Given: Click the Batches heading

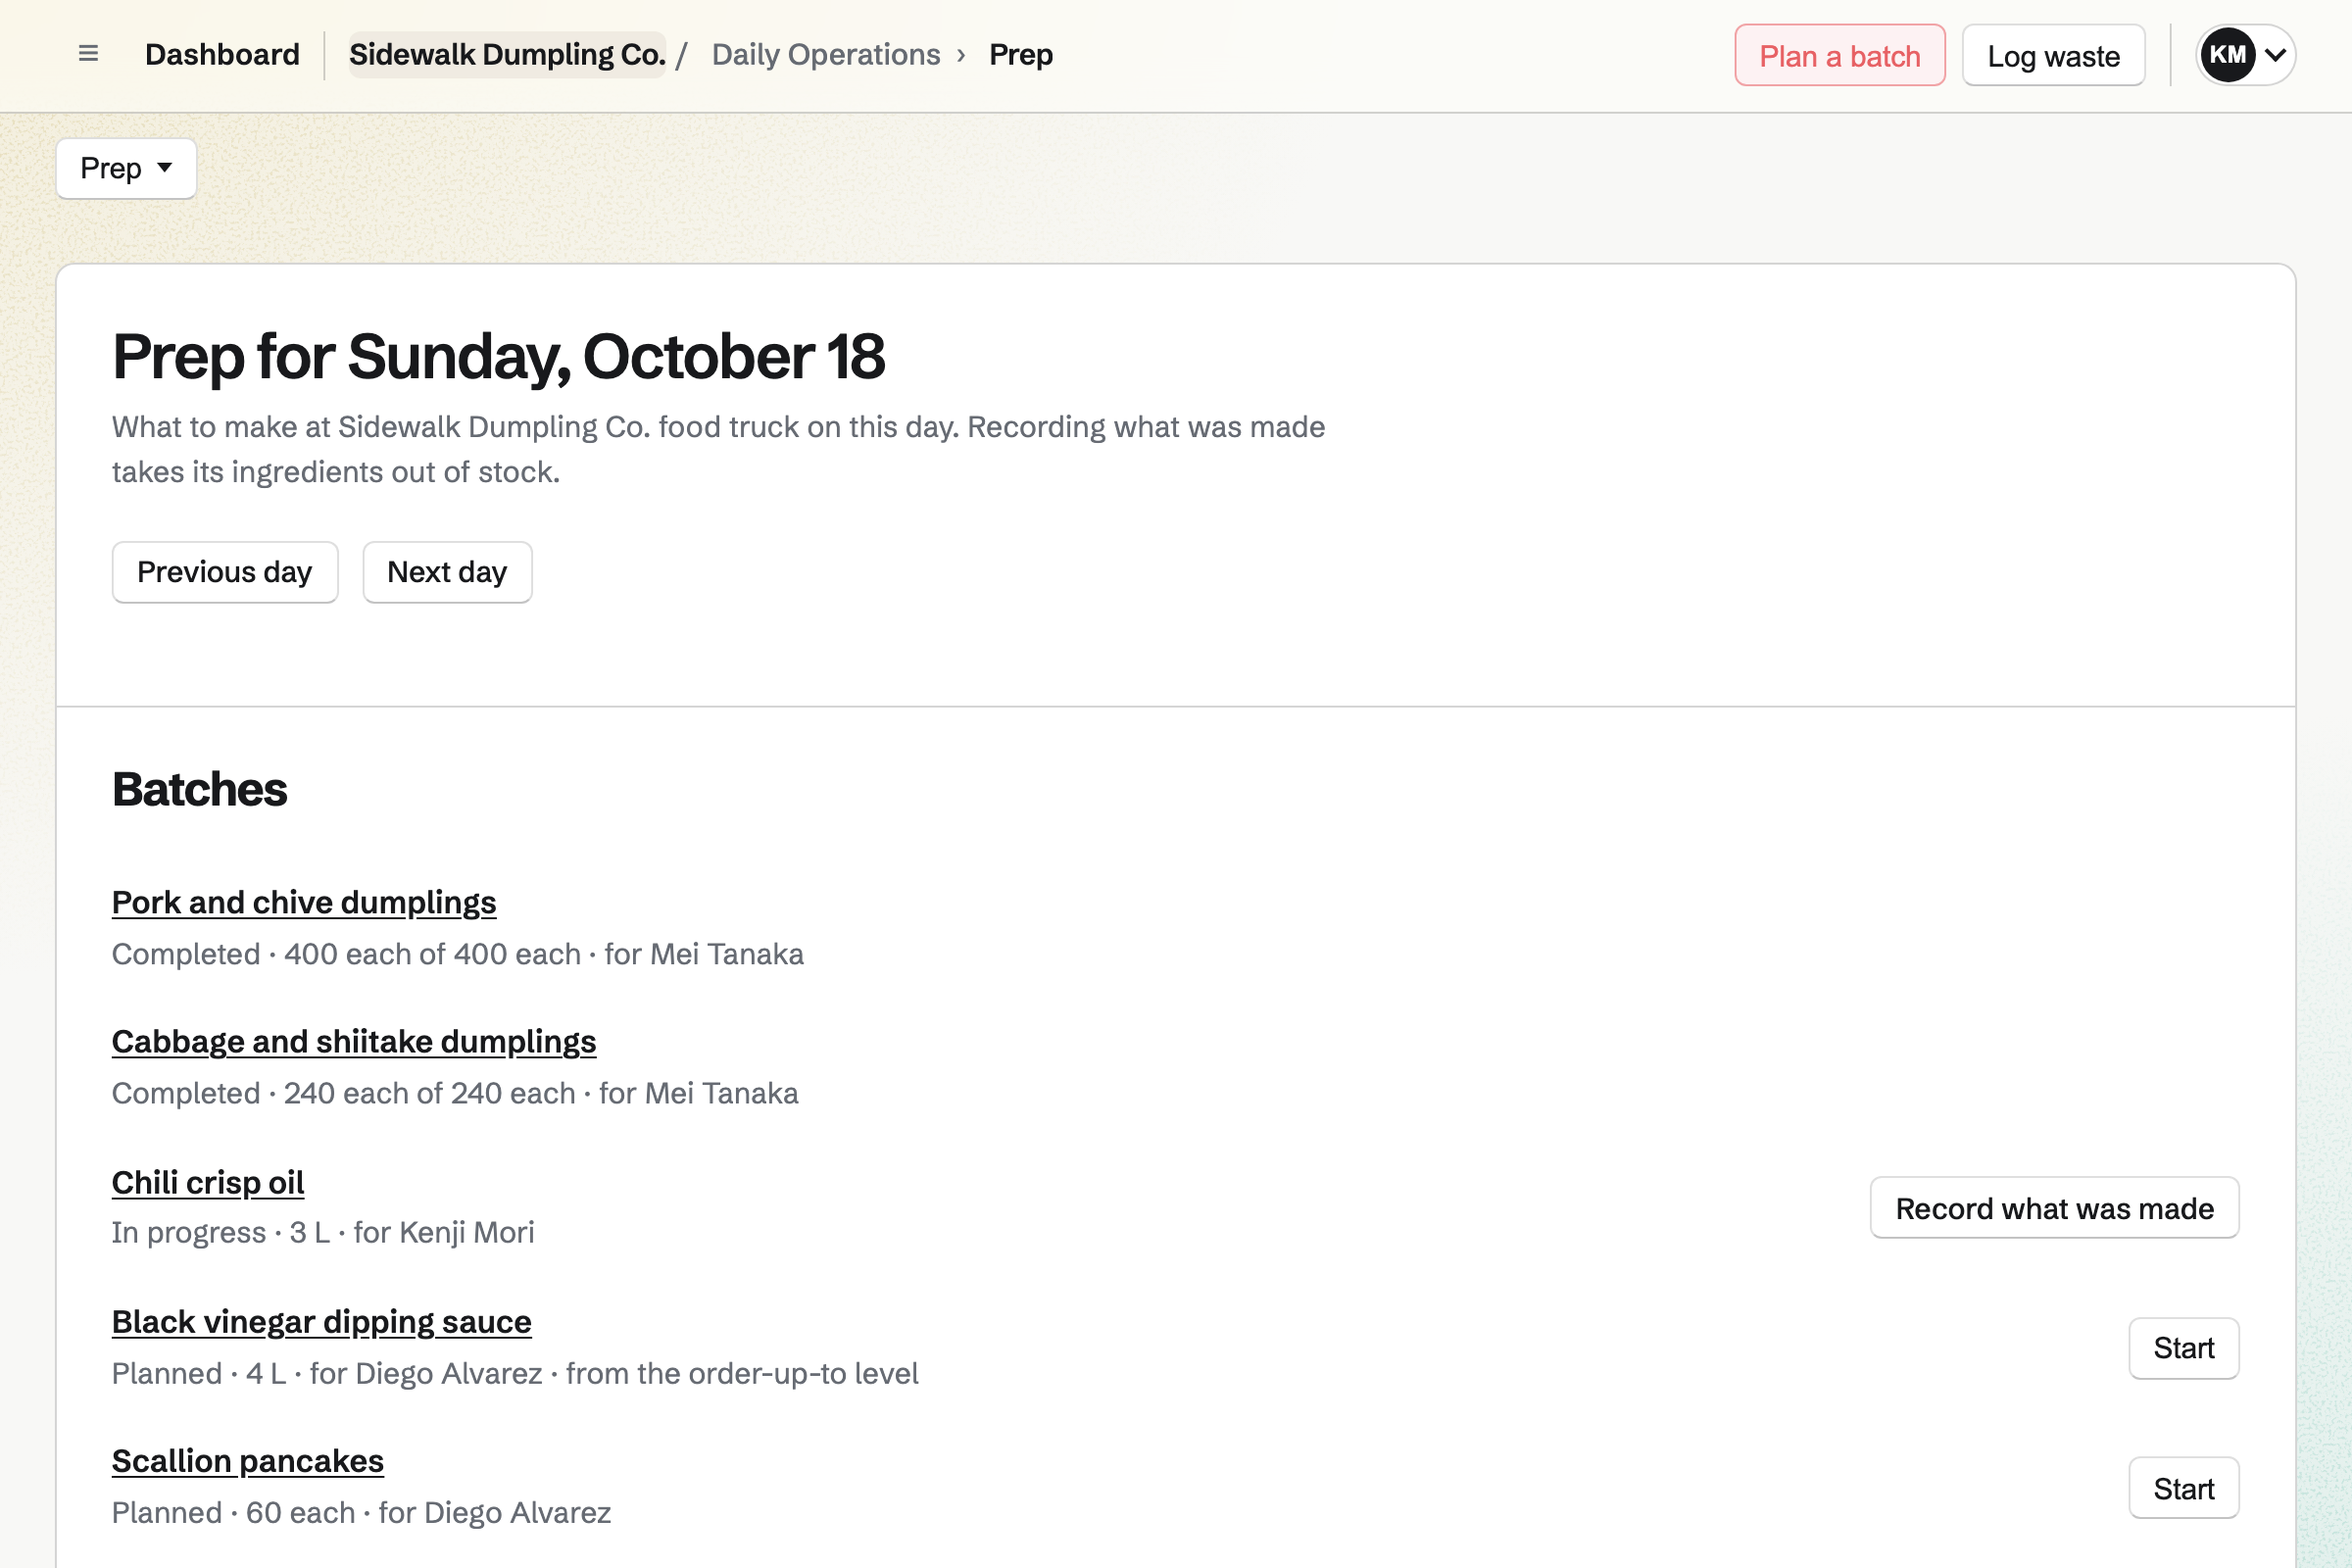Looking at the screenshot, I should coord(200,789).
